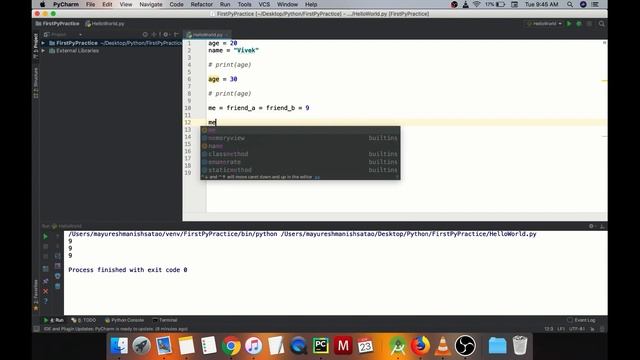Toggle the Favorites side tool window button
The image size is (640, 360).
pos(36,296)
